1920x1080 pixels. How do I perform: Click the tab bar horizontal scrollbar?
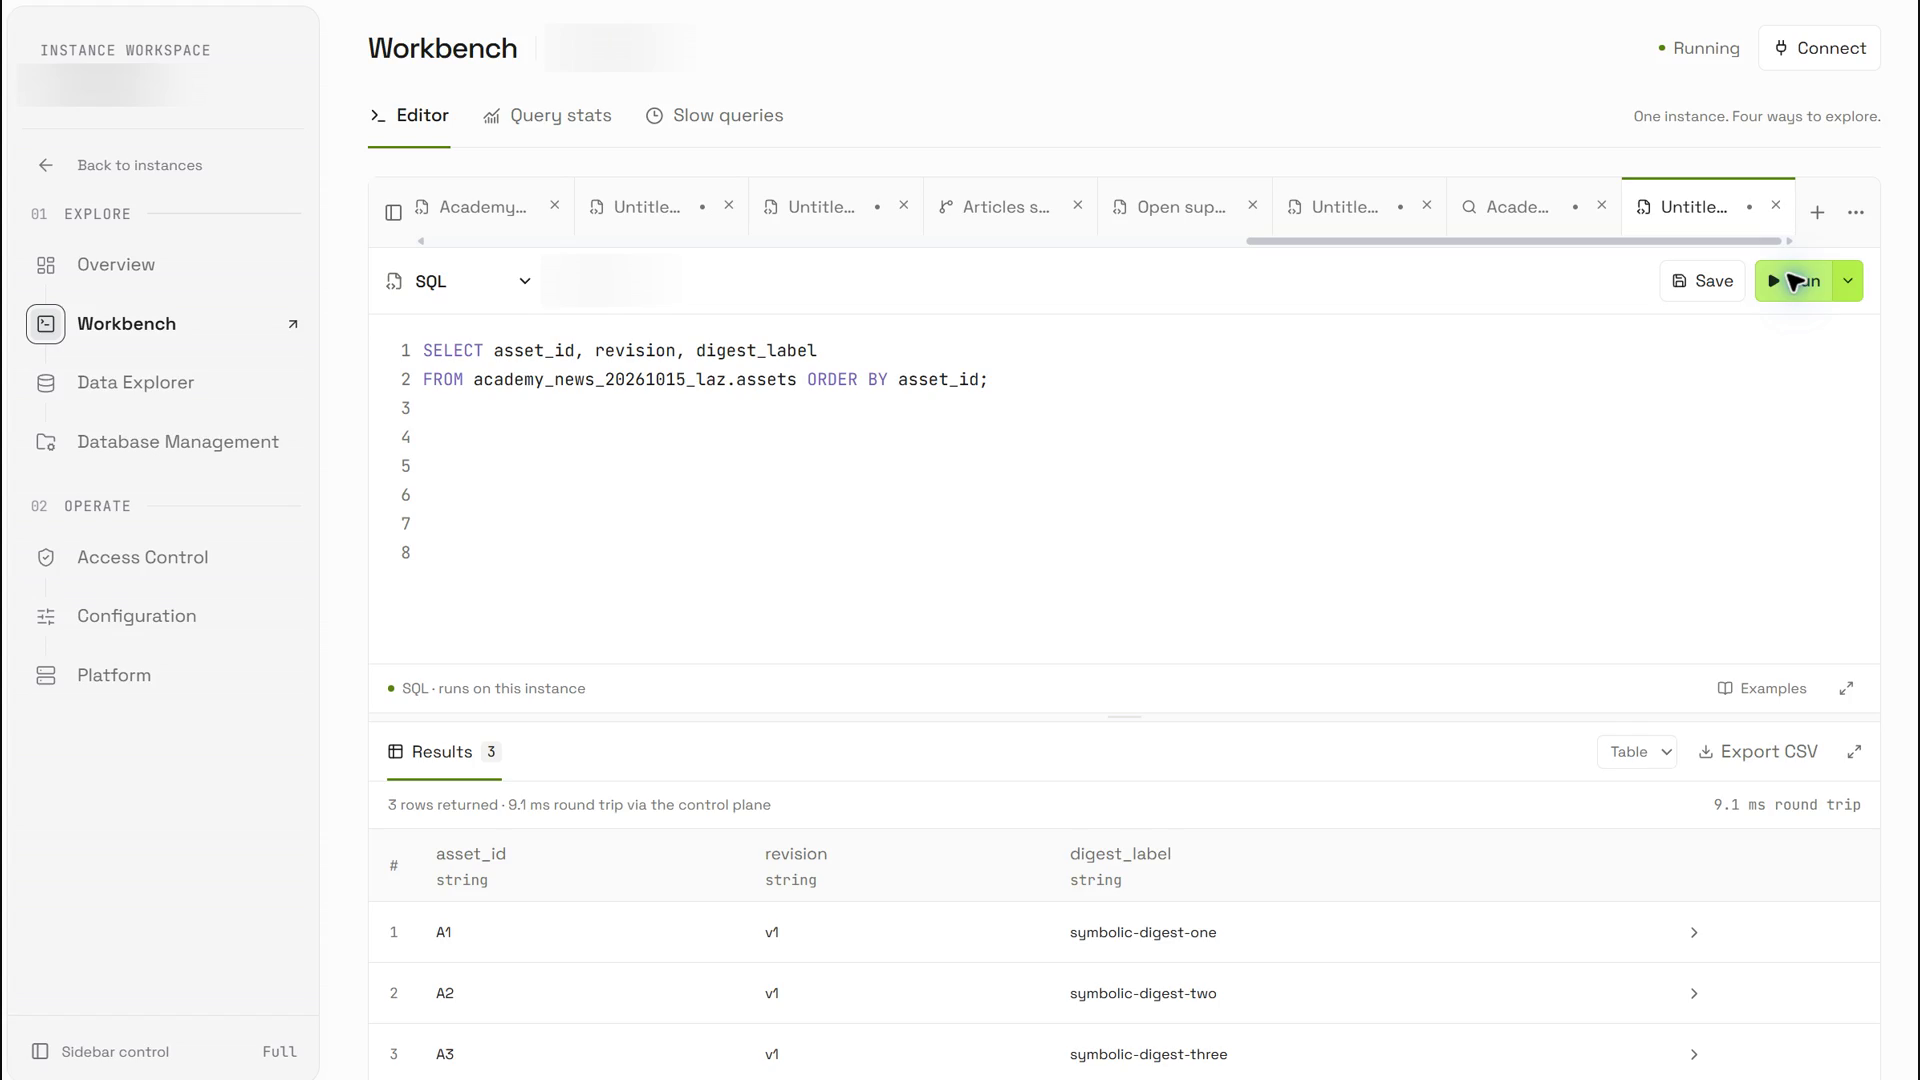(x=1513, y=241)
